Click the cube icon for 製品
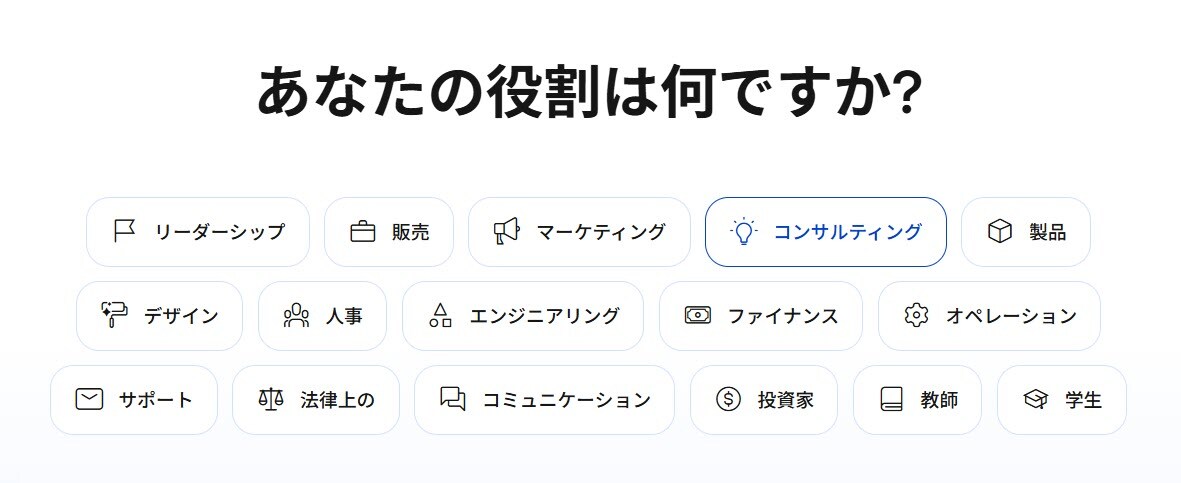Screen dimensions: 1181x483 pyautogui.click(x=999, y=232)
